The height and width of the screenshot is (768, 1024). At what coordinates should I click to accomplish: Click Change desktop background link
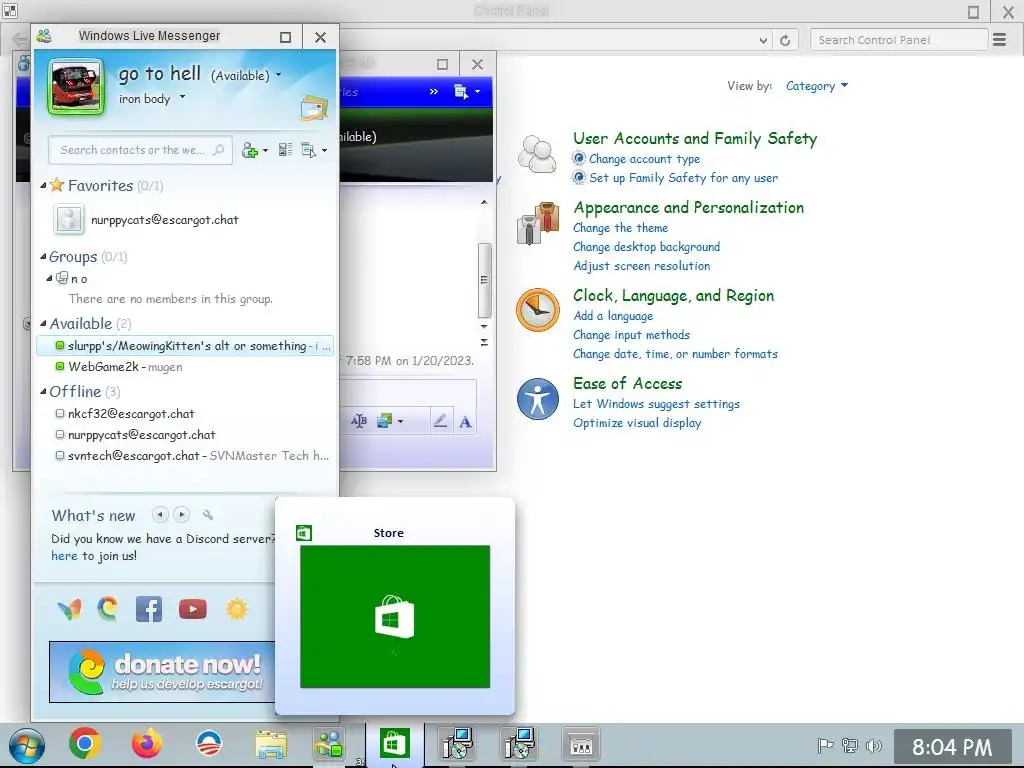(647, 247)
